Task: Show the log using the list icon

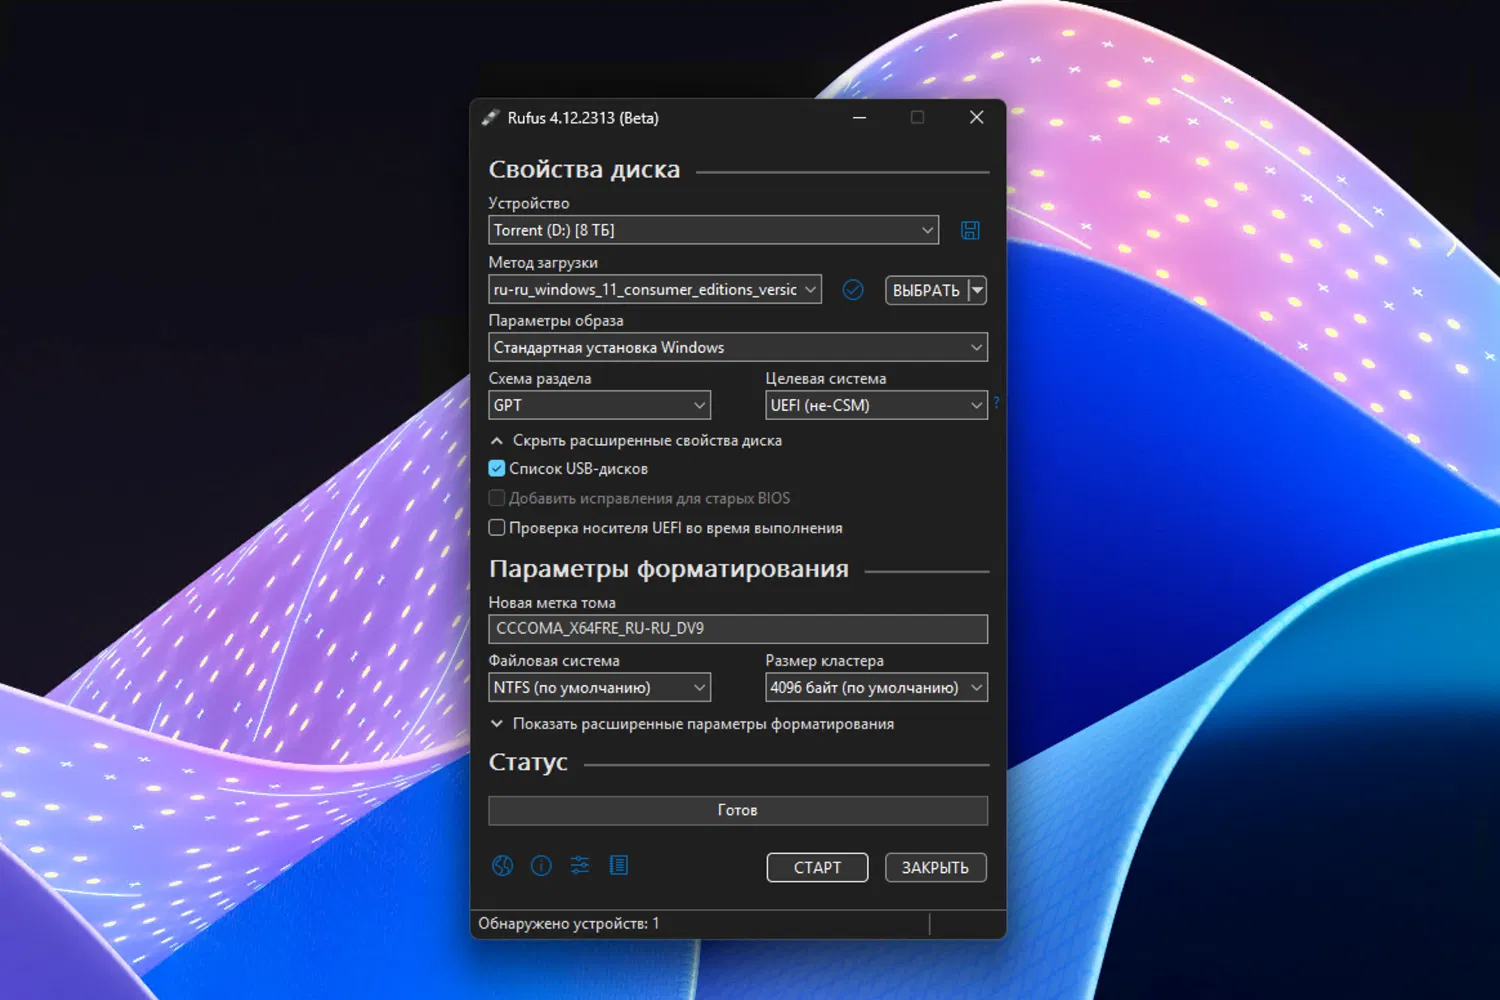Action: coord(619,866)
